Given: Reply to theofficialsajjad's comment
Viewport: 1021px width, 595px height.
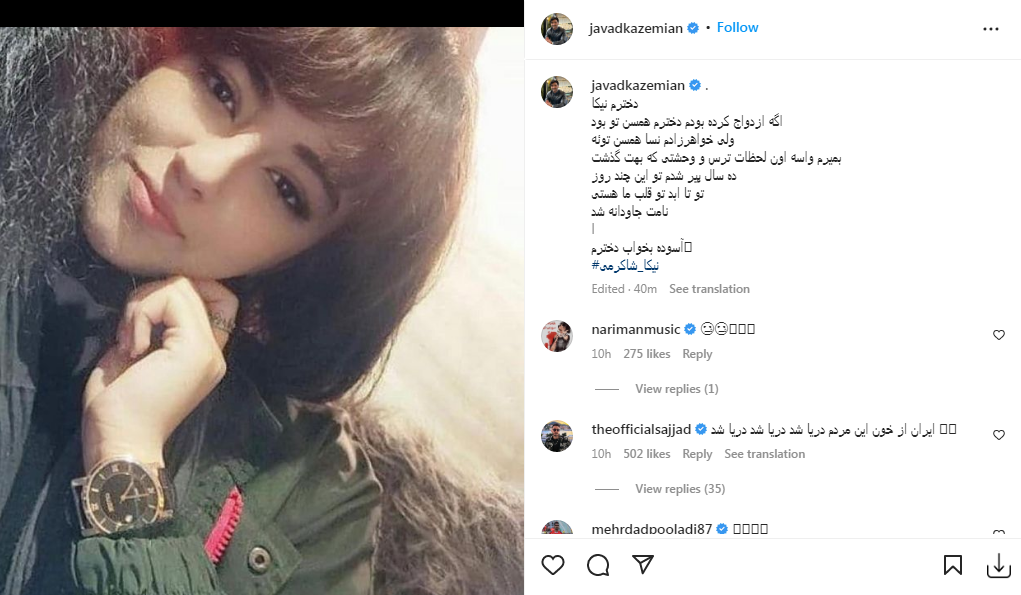Looking at the screenshot, I should [x=697, y=454].
